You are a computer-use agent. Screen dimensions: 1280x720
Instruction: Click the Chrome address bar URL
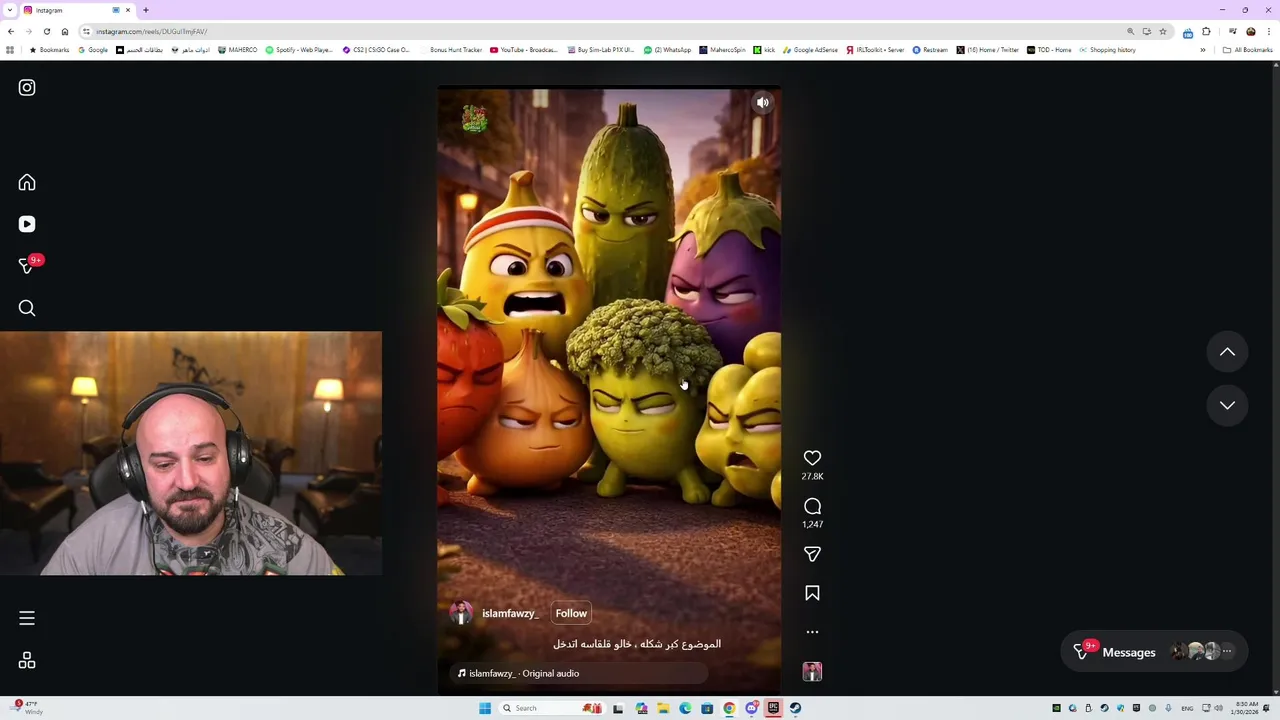152,31
